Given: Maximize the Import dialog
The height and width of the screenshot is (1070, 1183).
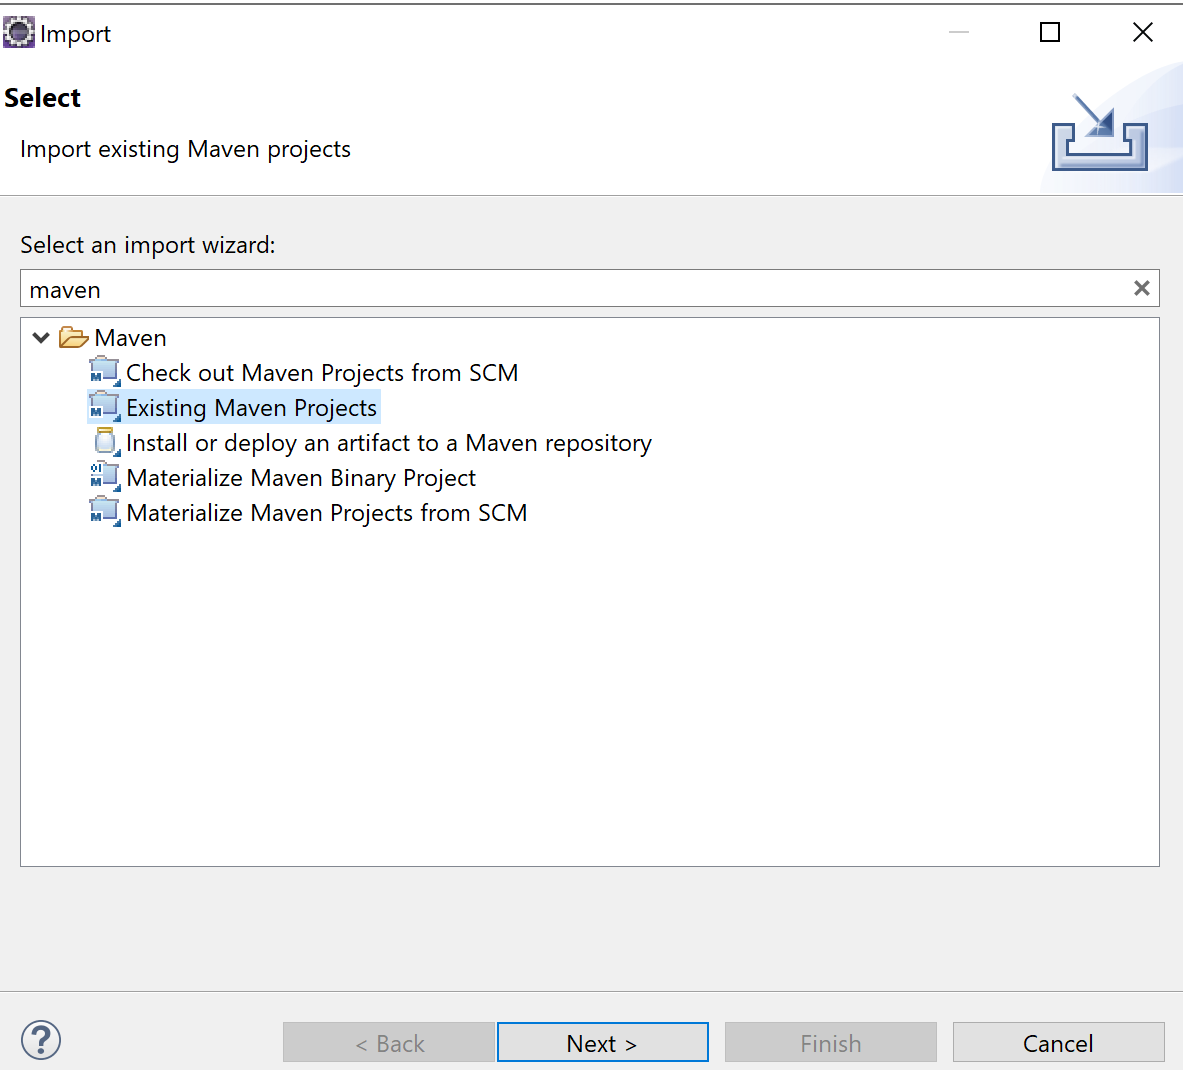Looking at the screenshot, I should [x=1049, y=32].
